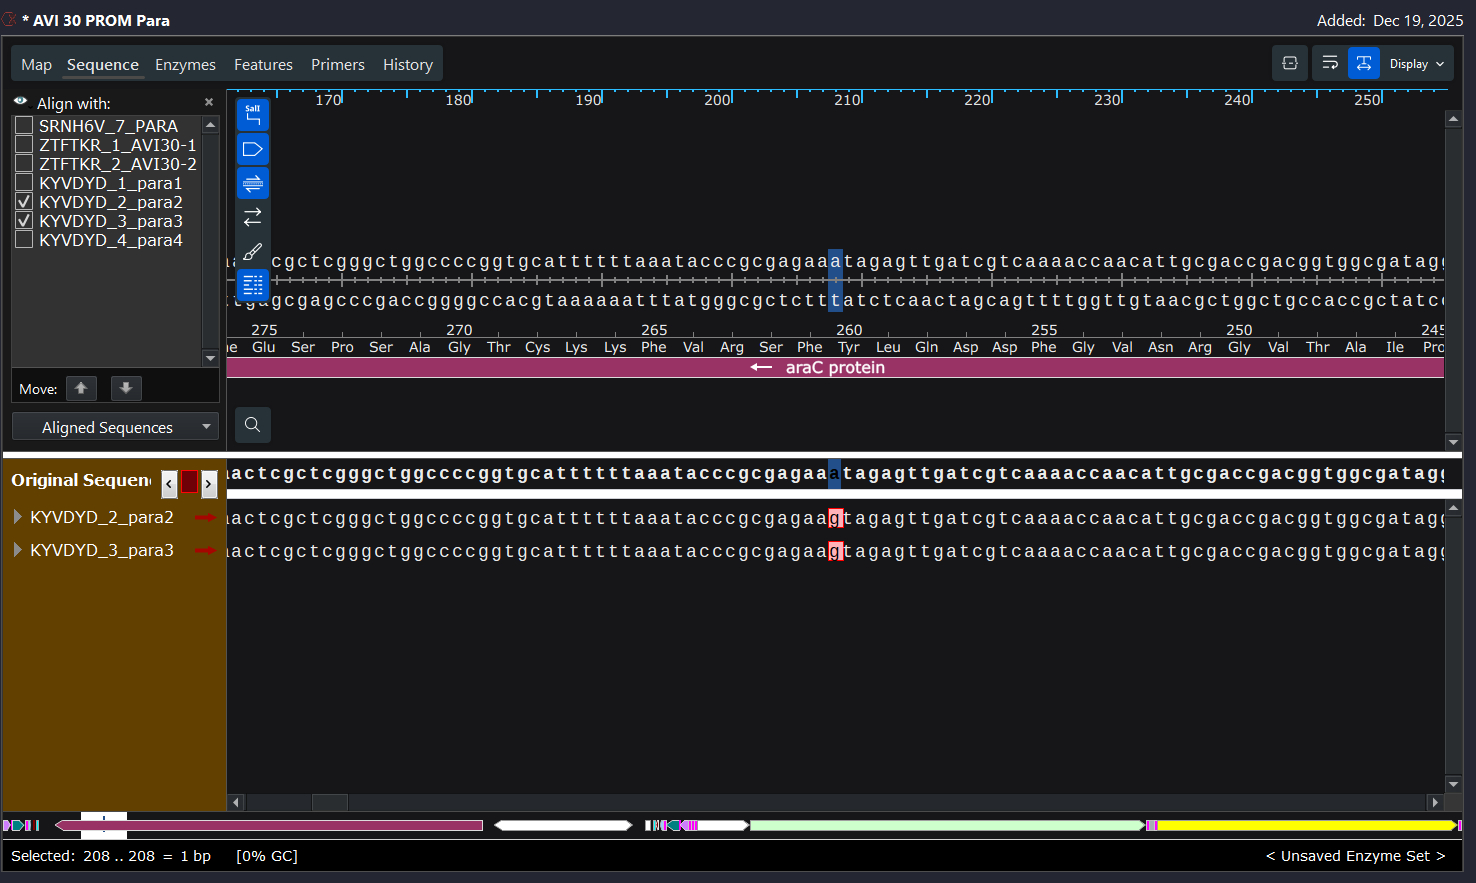
Task: Uncheck the KYVDYD_2_para2 checkbox
Action: [24, 202]
